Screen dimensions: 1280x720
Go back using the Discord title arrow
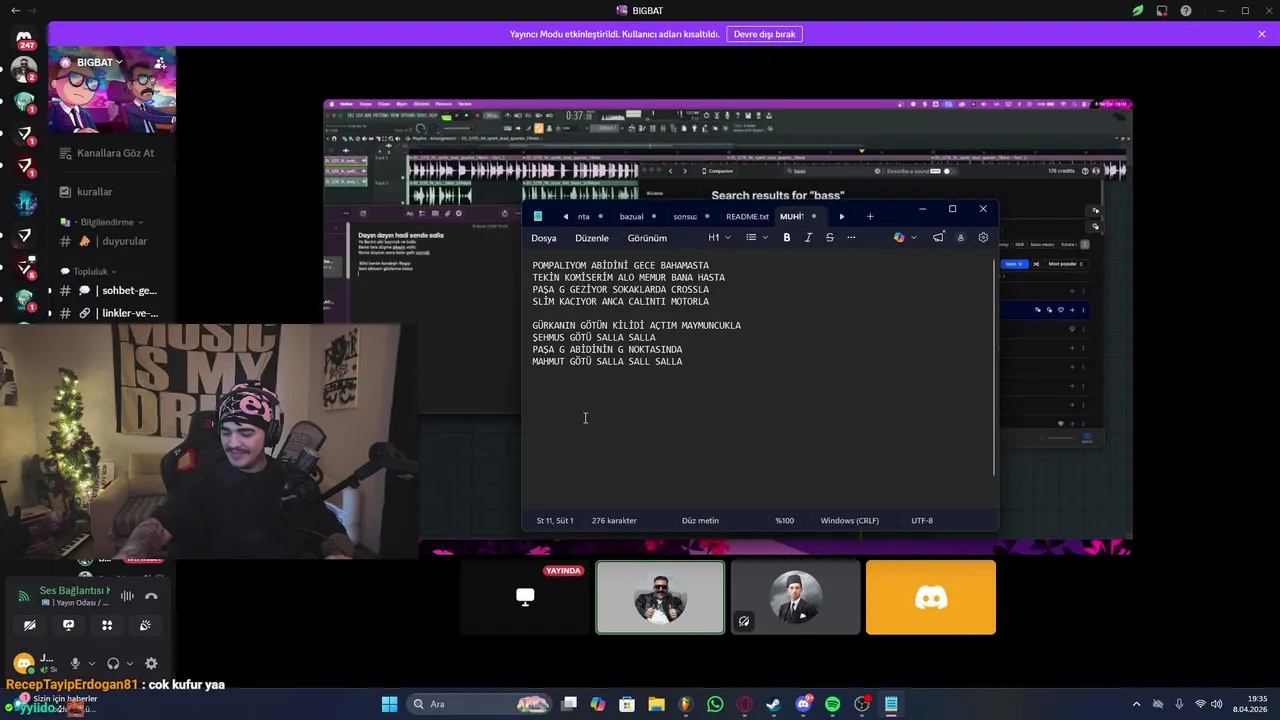pos(14,10)
